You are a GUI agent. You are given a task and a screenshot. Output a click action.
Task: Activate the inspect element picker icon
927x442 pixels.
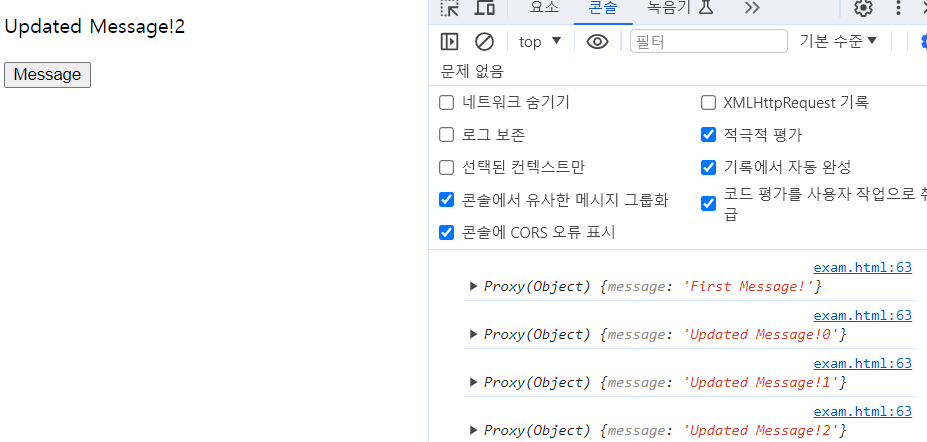[x=450, y=8]
